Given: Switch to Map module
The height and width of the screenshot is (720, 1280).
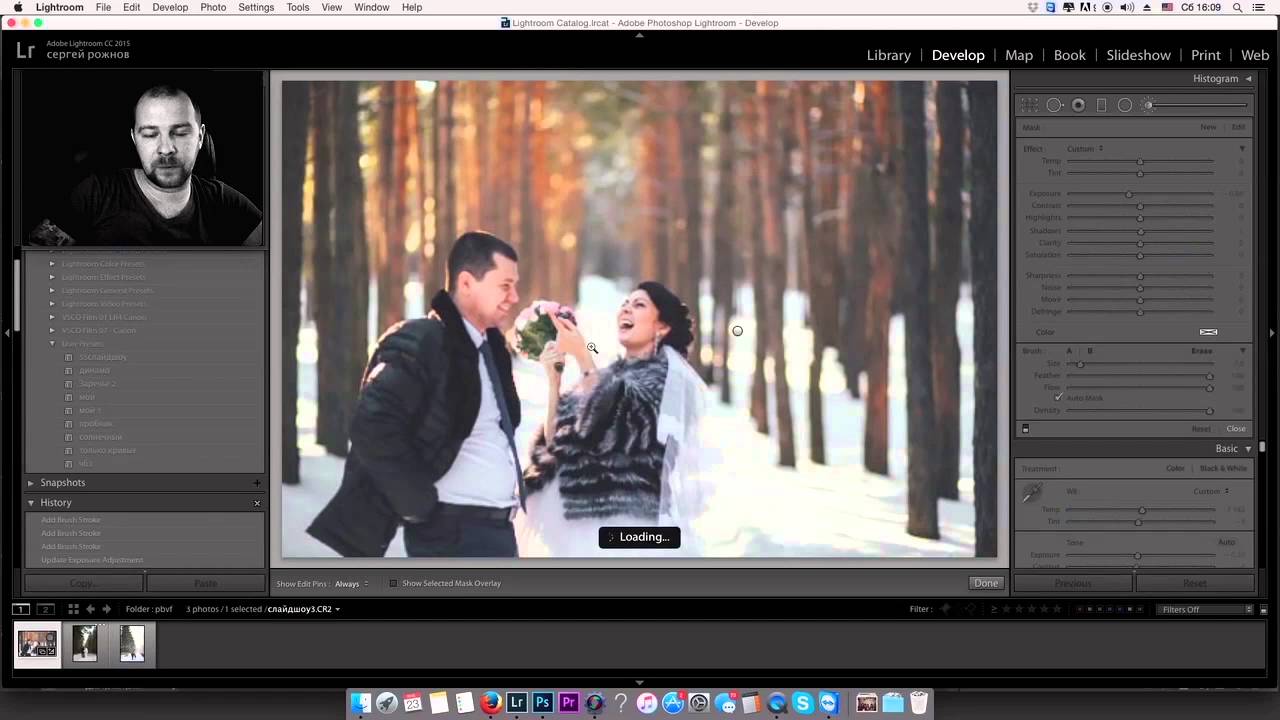Looking at the screenshot, I should tap(1019, 55).
